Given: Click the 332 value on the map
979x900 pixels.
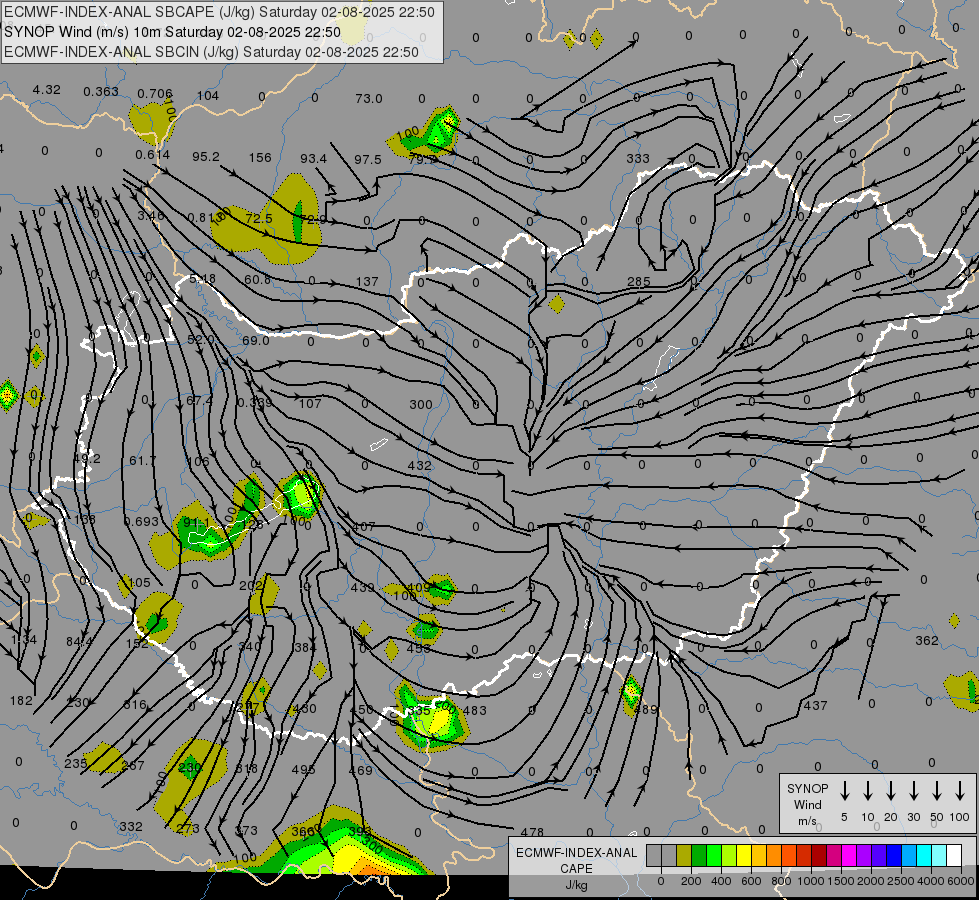Looking at the screenshot, I should [x=131, y=826].
